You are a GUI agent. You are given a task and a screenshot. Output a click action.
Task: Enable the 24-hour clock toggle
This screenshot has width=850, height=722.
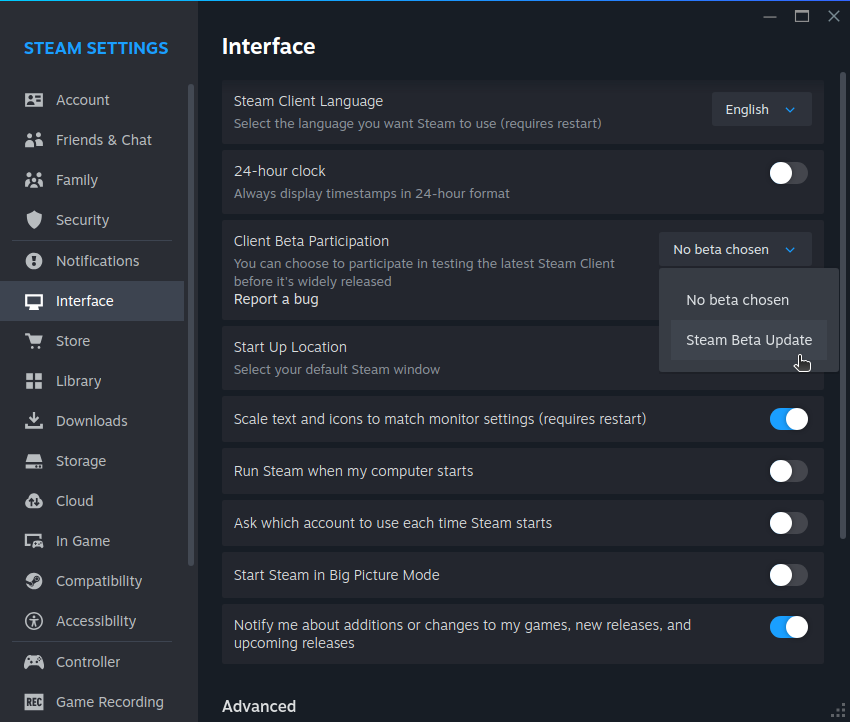tap(788, 173)
